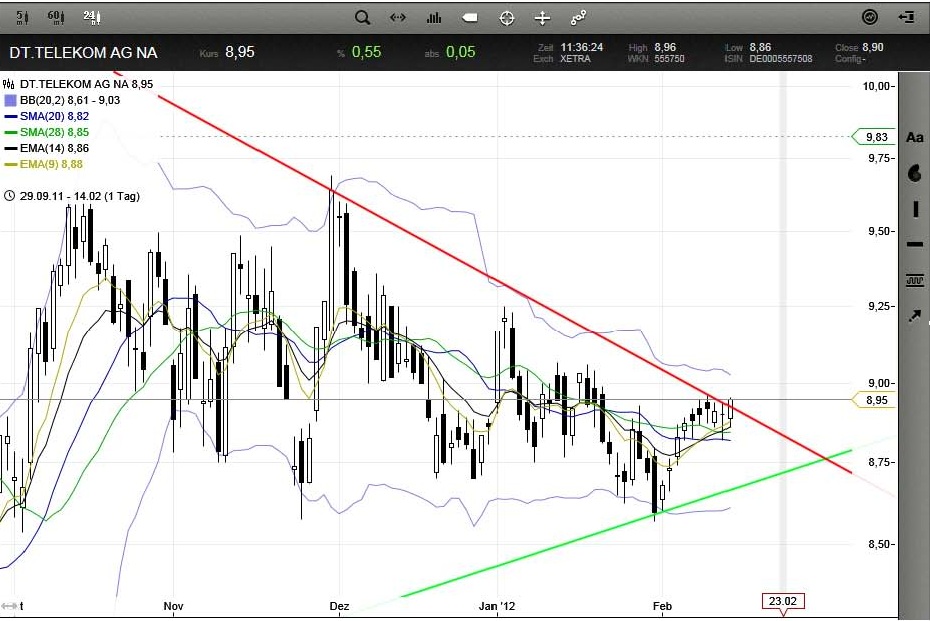Click the round pulse chart icon
The image size is (930, 621).
[x=870, y=17]
